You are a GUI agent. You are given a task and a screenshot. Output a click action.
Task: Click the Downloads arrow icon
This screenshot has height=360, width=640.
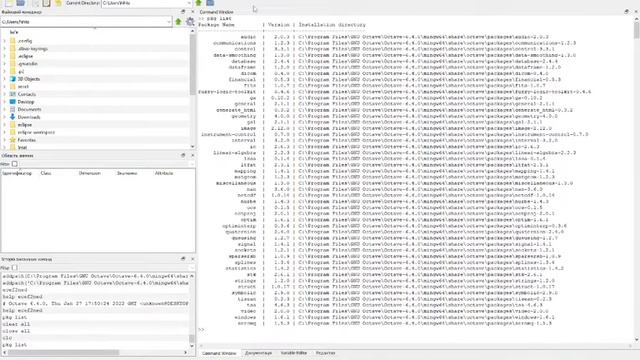[x=13, y=117]
